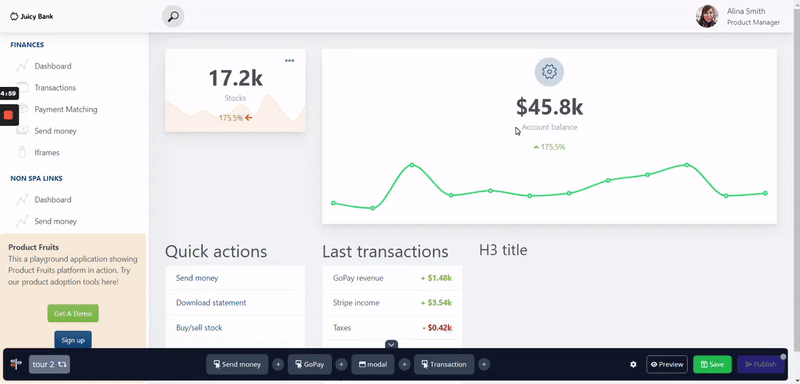
Task: Select the Send money tour step
Action: (x=237, y=364)
